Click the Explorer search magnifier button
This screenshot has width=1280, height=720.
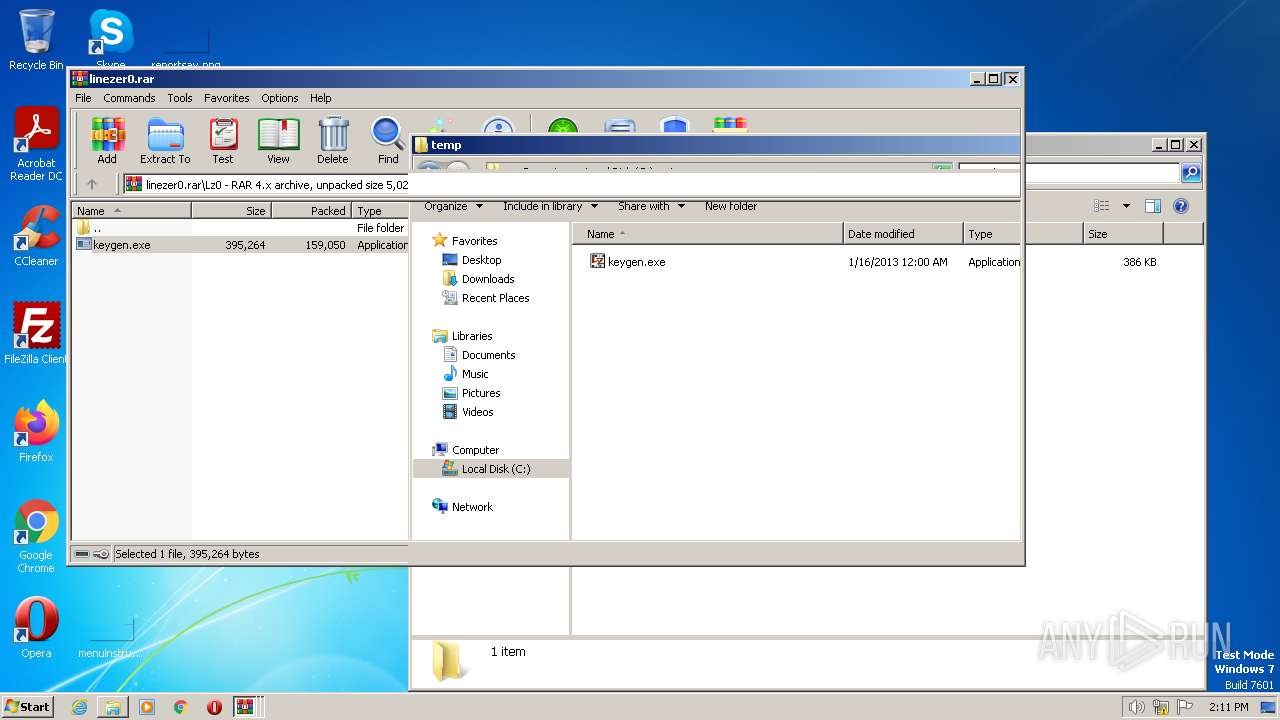coord(1191,173)
